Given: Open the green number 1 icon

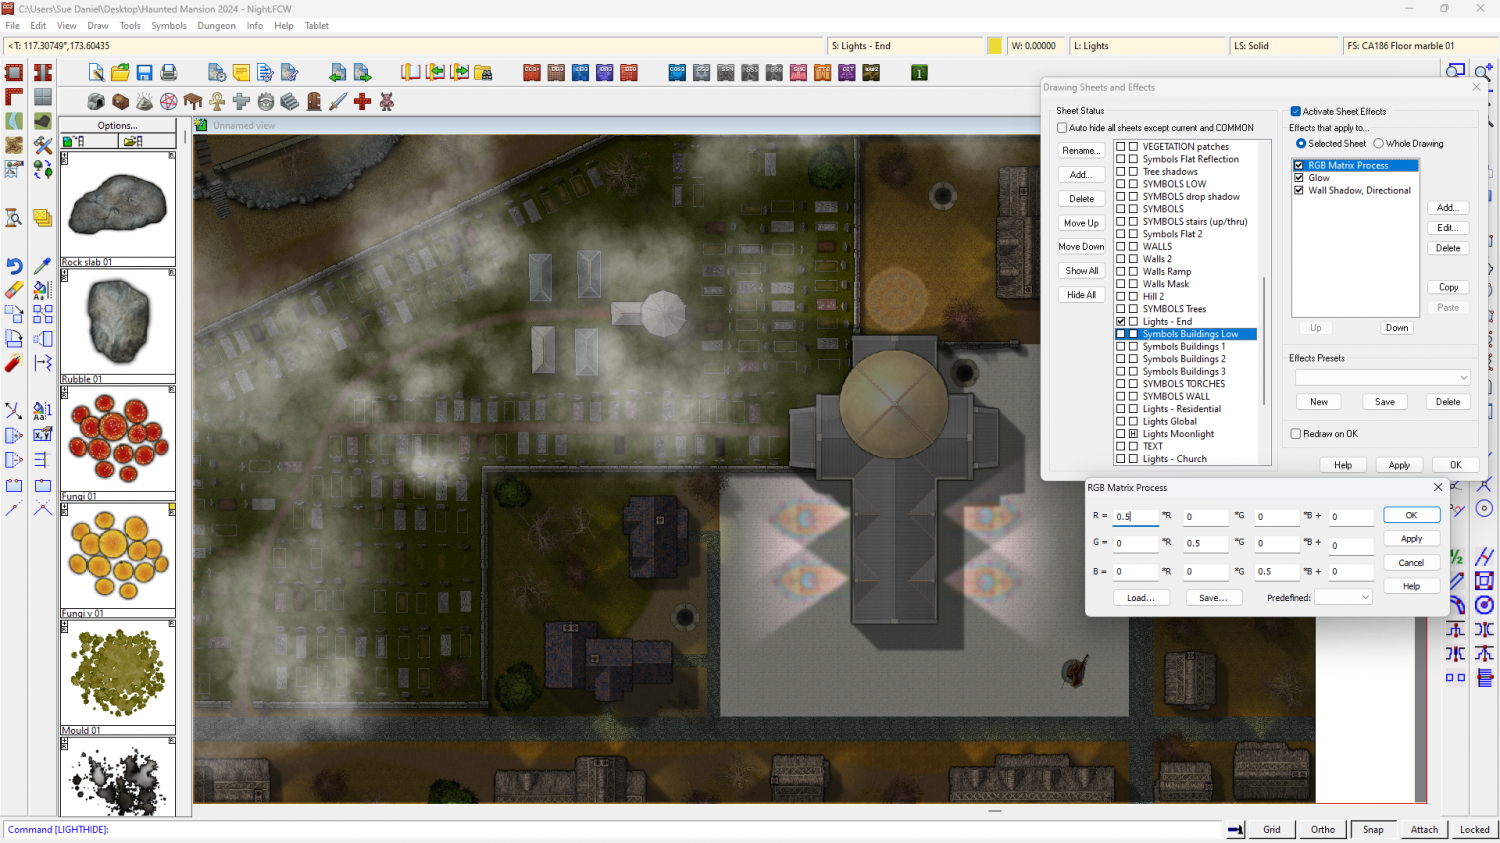Looking at the screenshot, I should click(919, 72).
